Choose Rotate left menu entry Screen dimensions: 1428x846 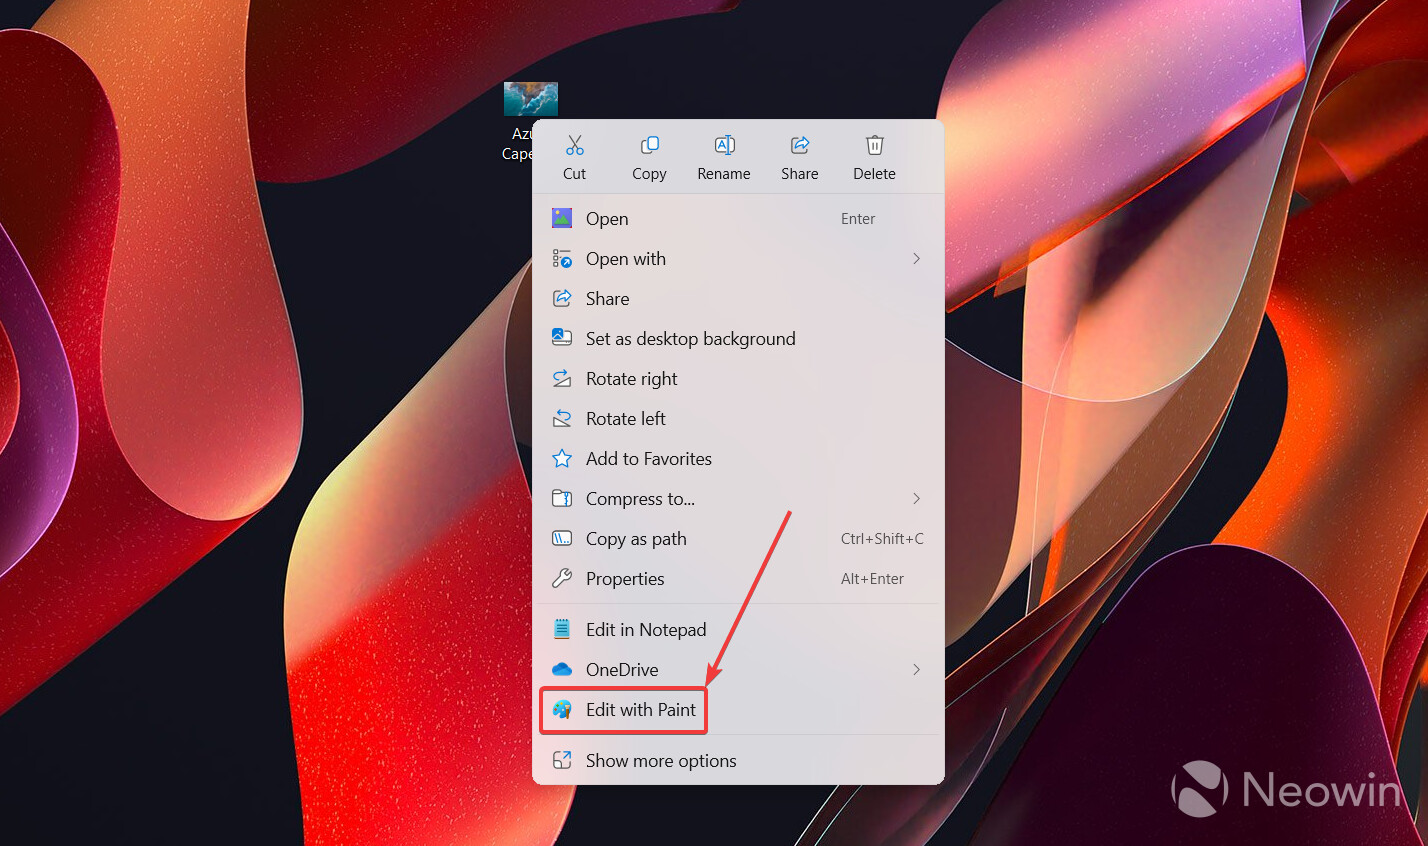738,419
